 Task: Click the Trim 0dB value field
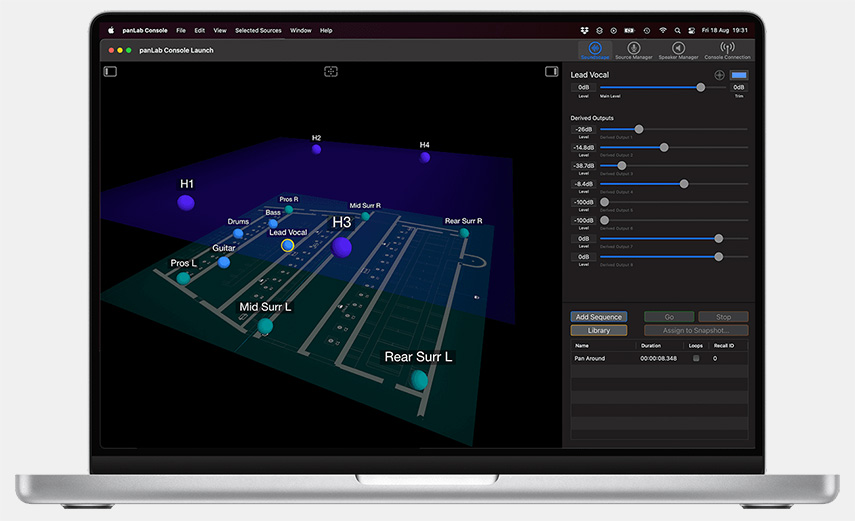tap(739, 87)
